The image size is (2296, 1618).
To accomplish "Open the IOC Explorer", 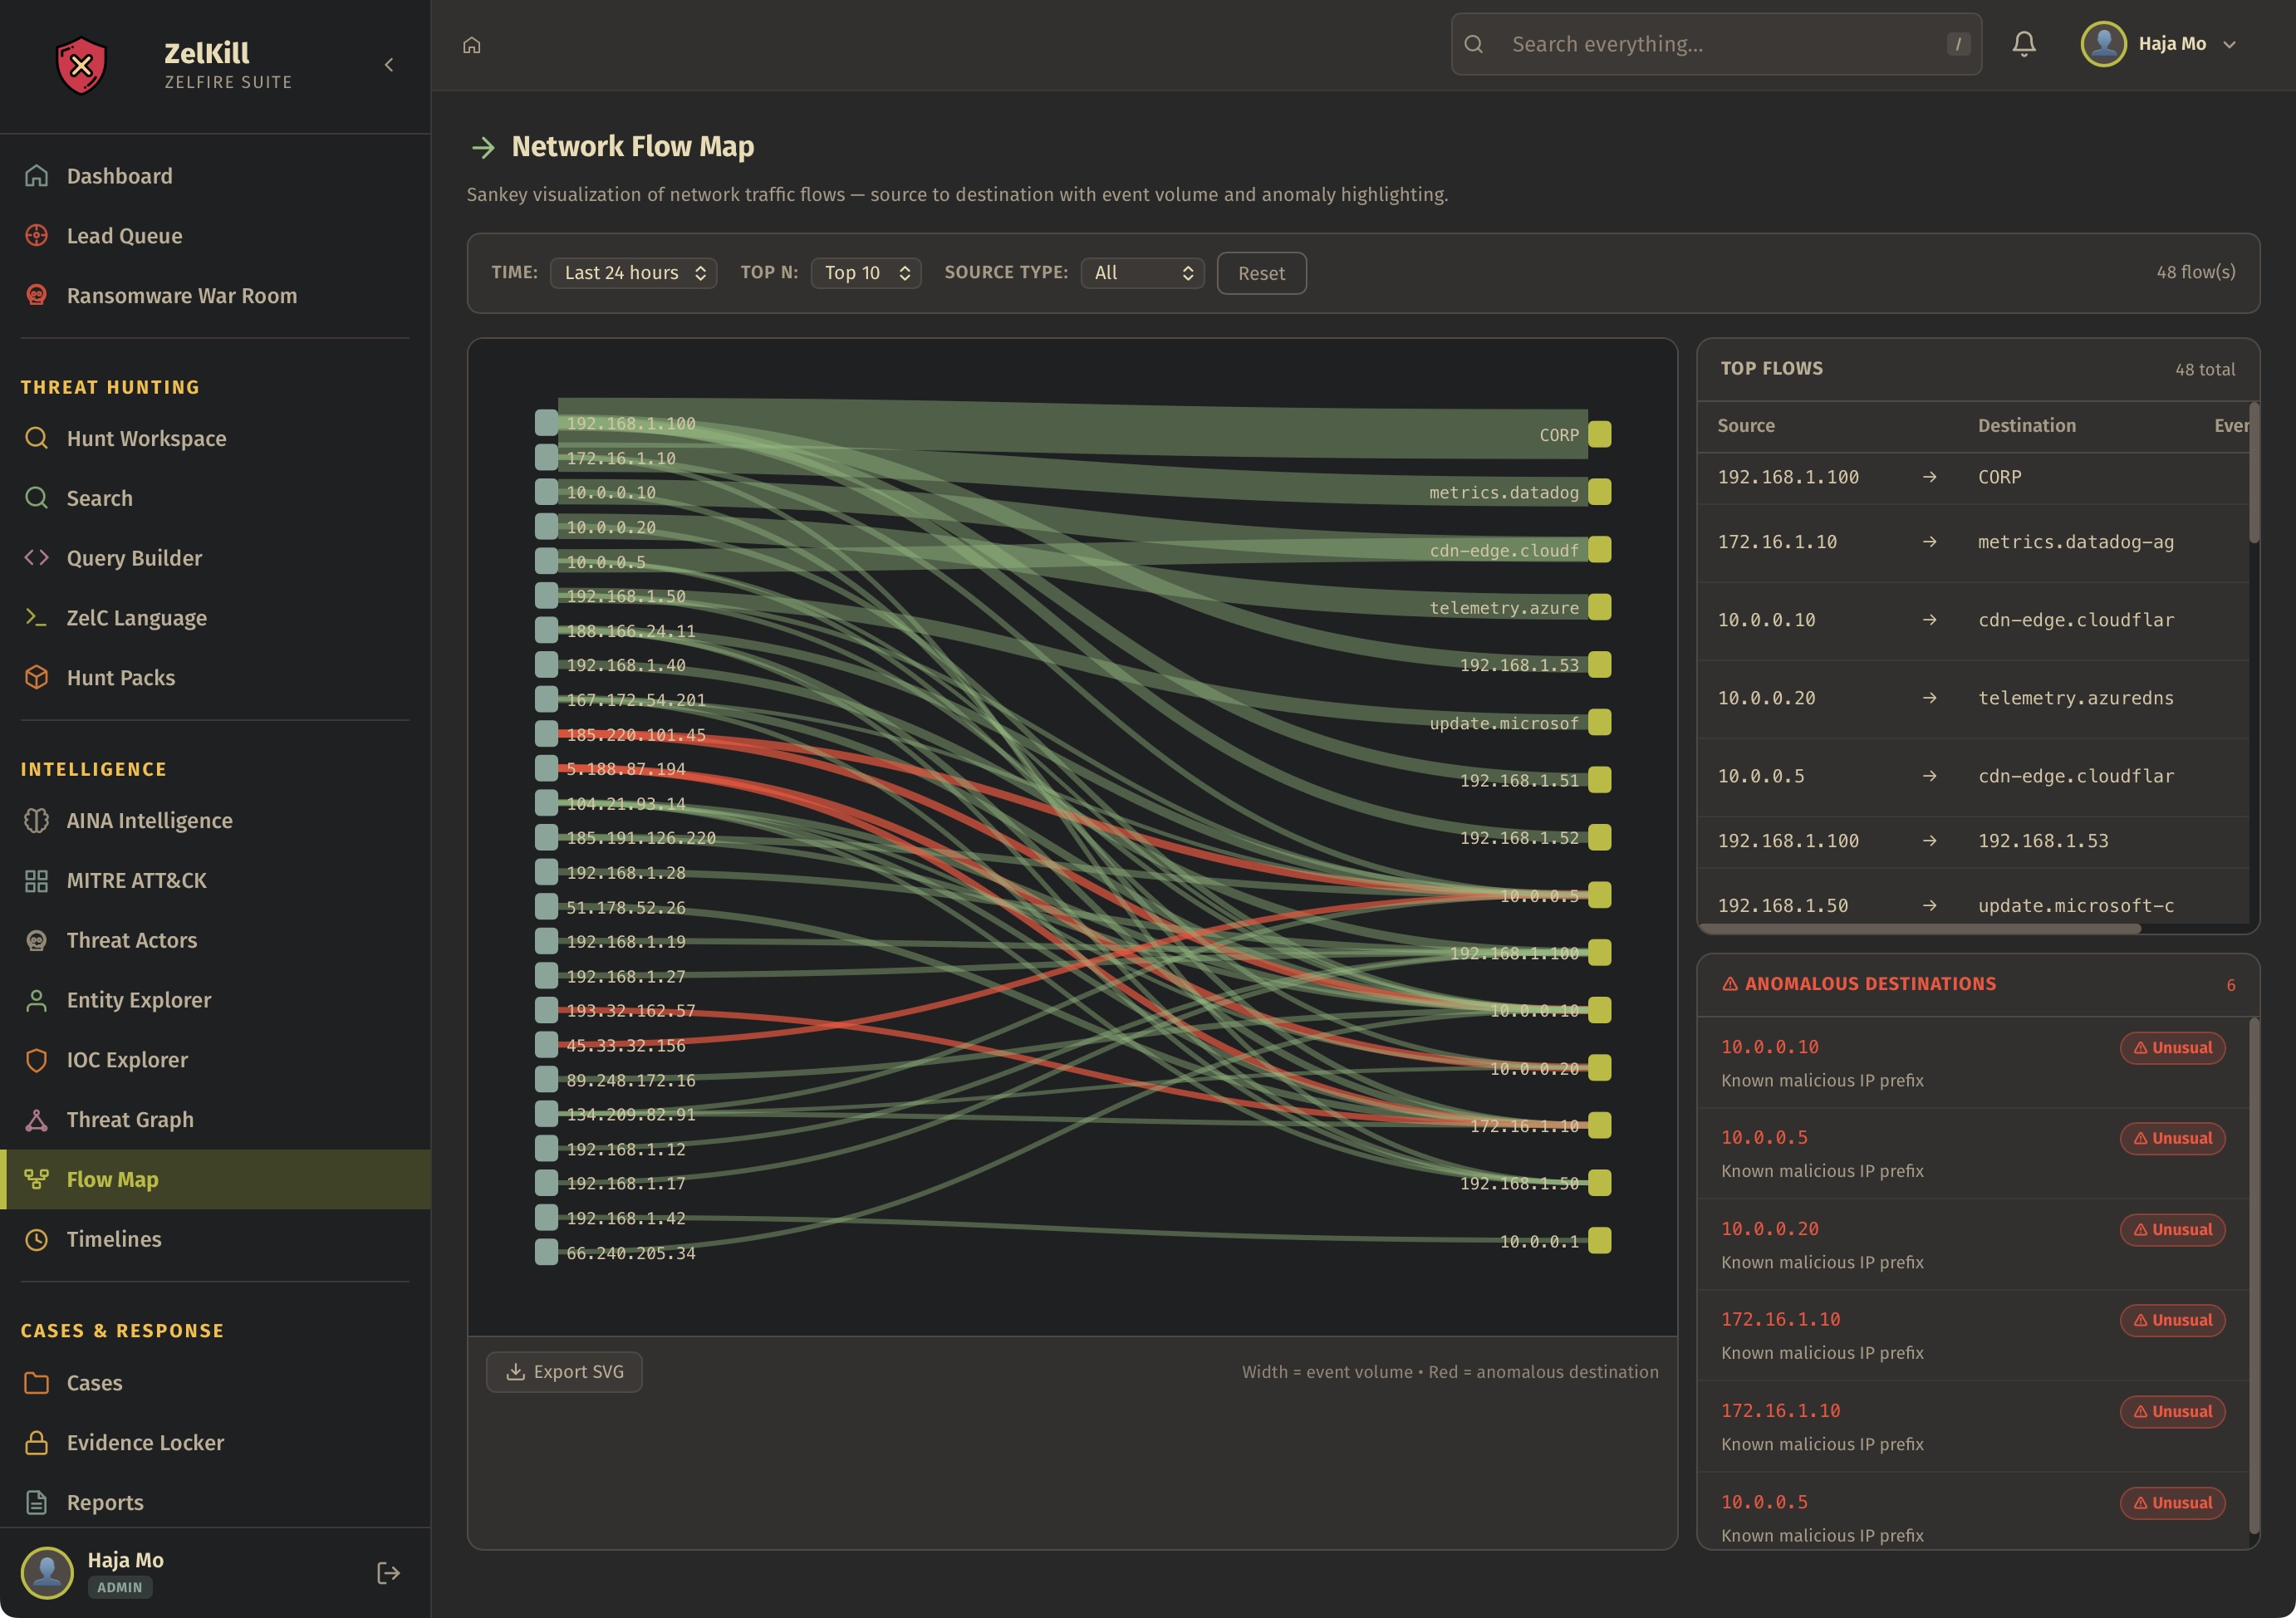I will pyautogui.click(x=127, y=1059).
